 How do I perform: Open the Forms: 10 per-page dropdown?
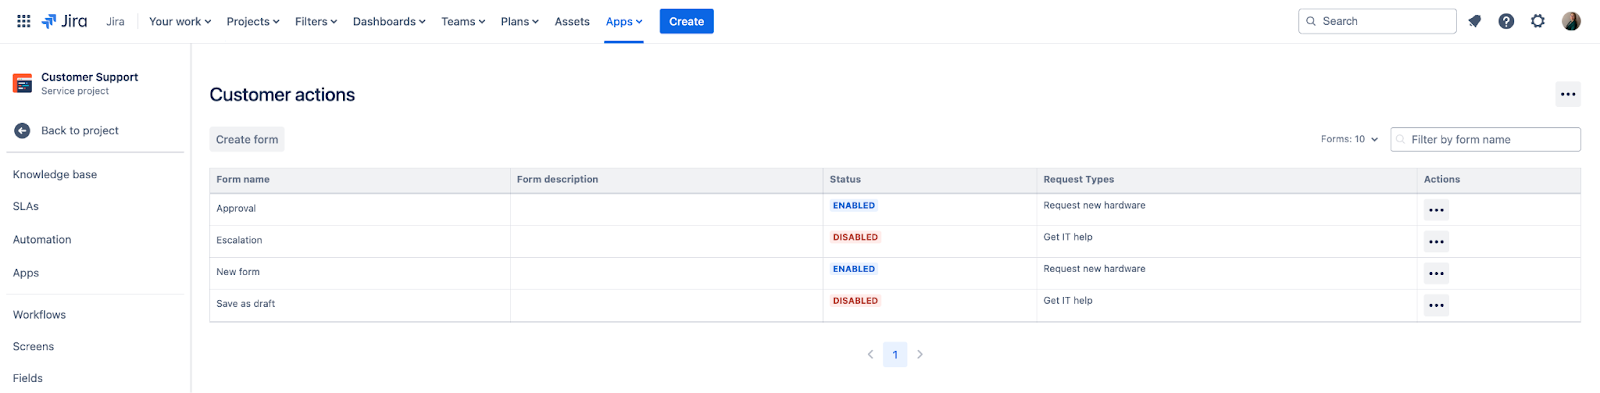[1349, 139]
